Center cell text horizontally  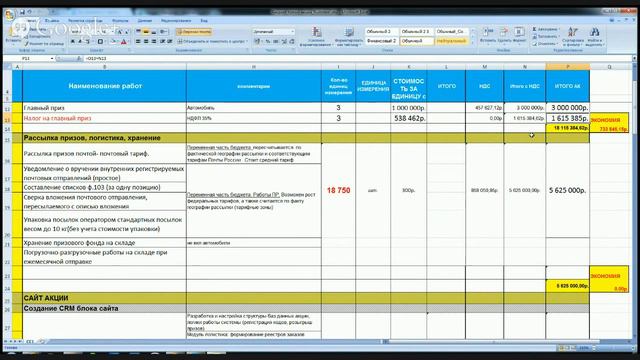[x=146, y=41]
